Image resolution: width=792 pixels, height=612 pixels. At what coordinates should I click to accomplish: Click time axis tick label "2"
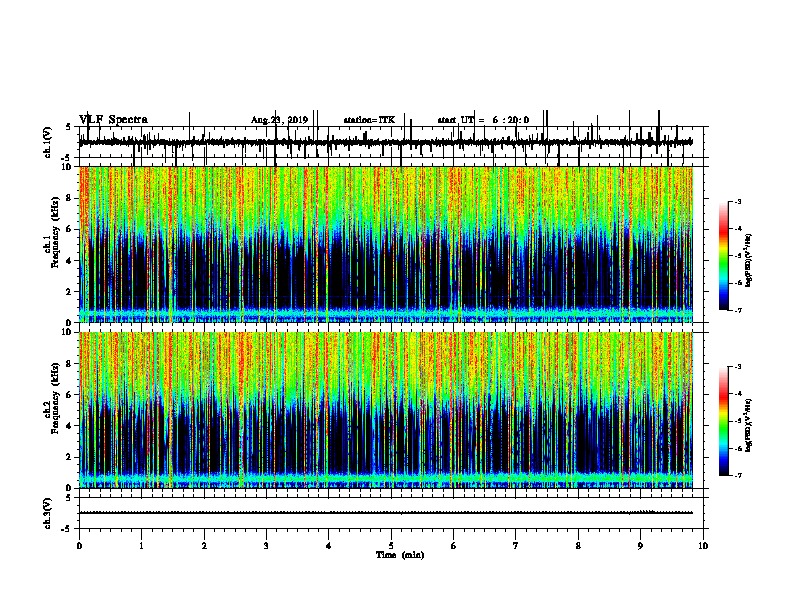click(204, 546)
